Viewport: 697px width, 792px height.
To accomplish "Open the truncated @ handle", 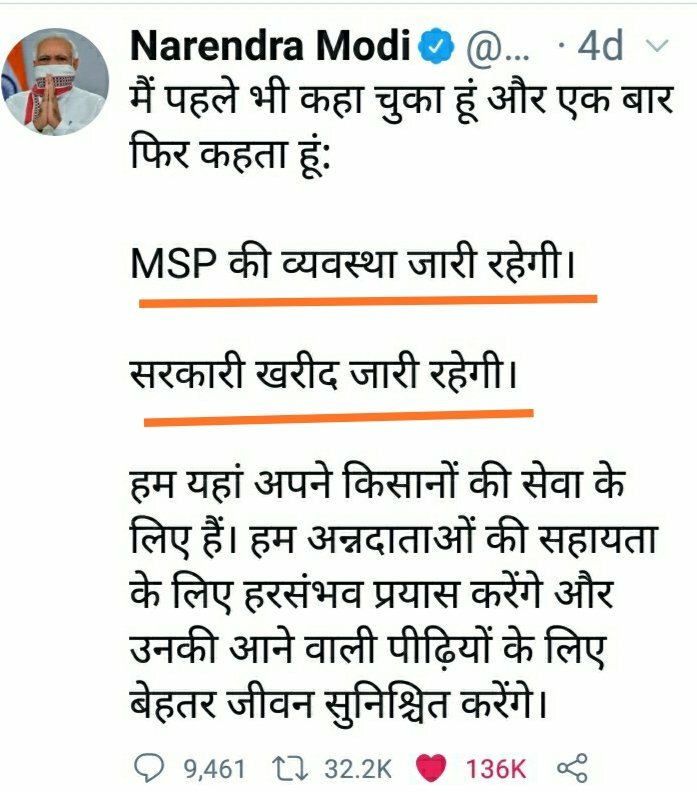I will pos(496,48).
